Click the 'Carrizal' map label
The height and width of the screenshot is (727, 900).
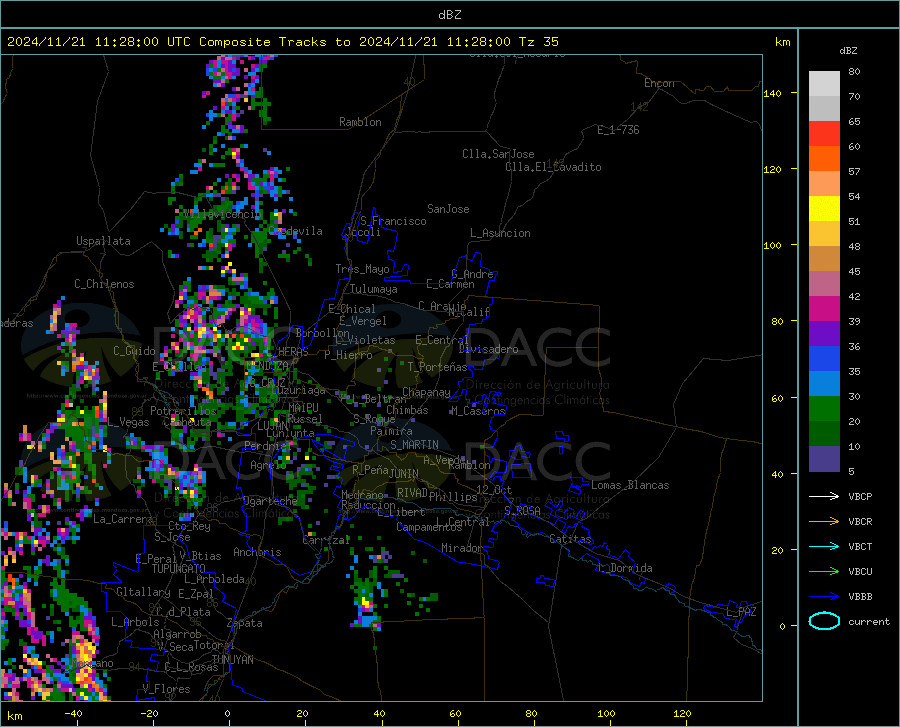(x=326, y=540)
